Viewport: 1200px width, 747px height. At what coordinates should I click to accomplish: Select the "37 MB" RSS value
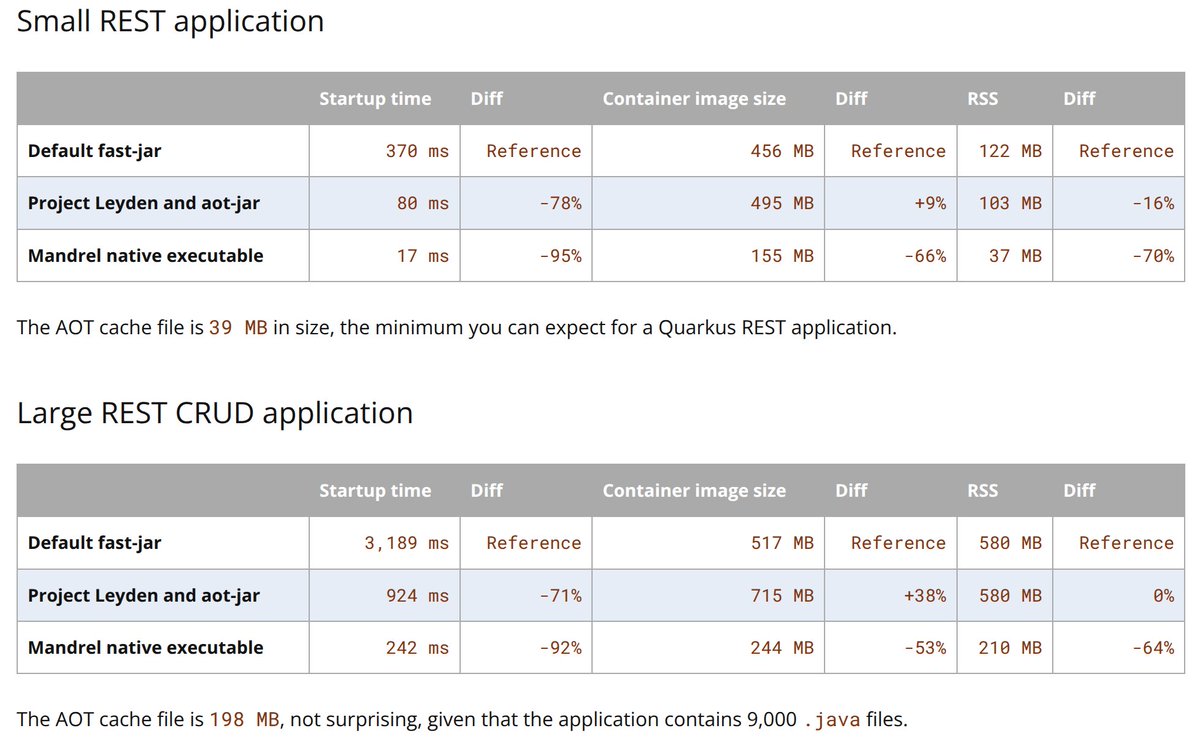[x=1015, y=255]
